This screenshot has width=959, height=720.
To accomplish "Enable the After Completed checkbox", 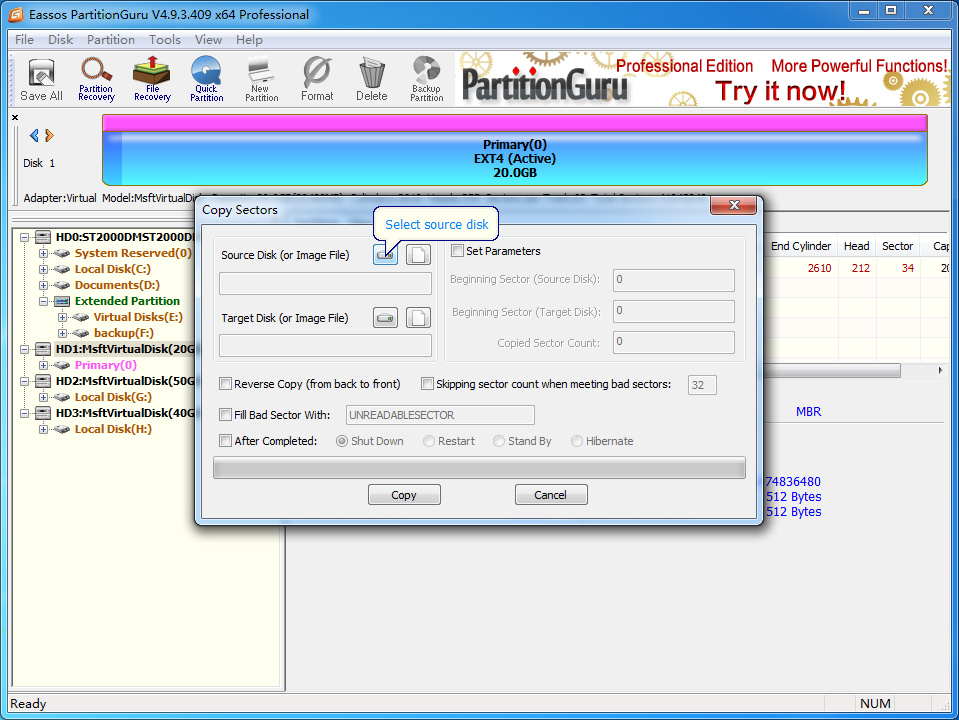I will tap(226, 441).
